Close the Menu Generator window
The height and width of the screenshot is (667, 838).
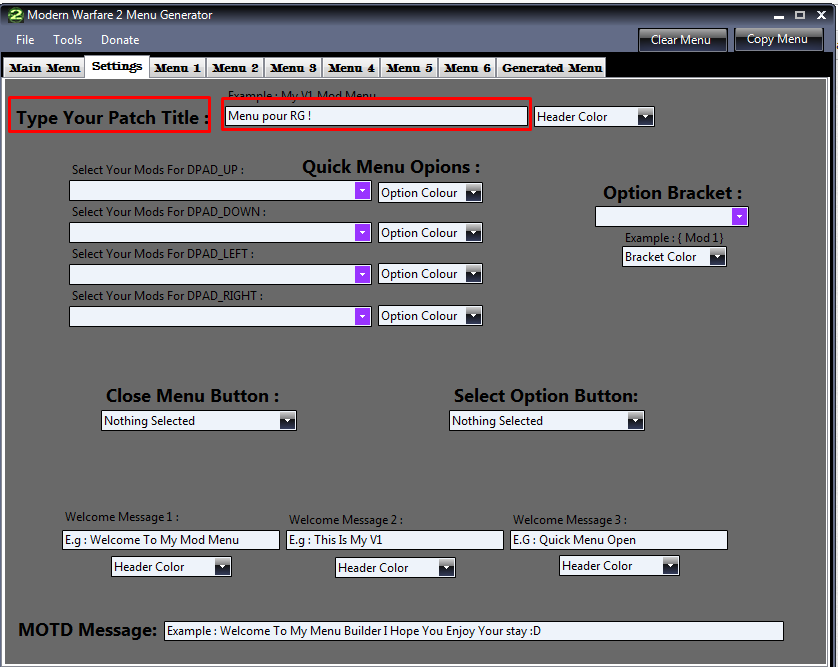point(821,15)
